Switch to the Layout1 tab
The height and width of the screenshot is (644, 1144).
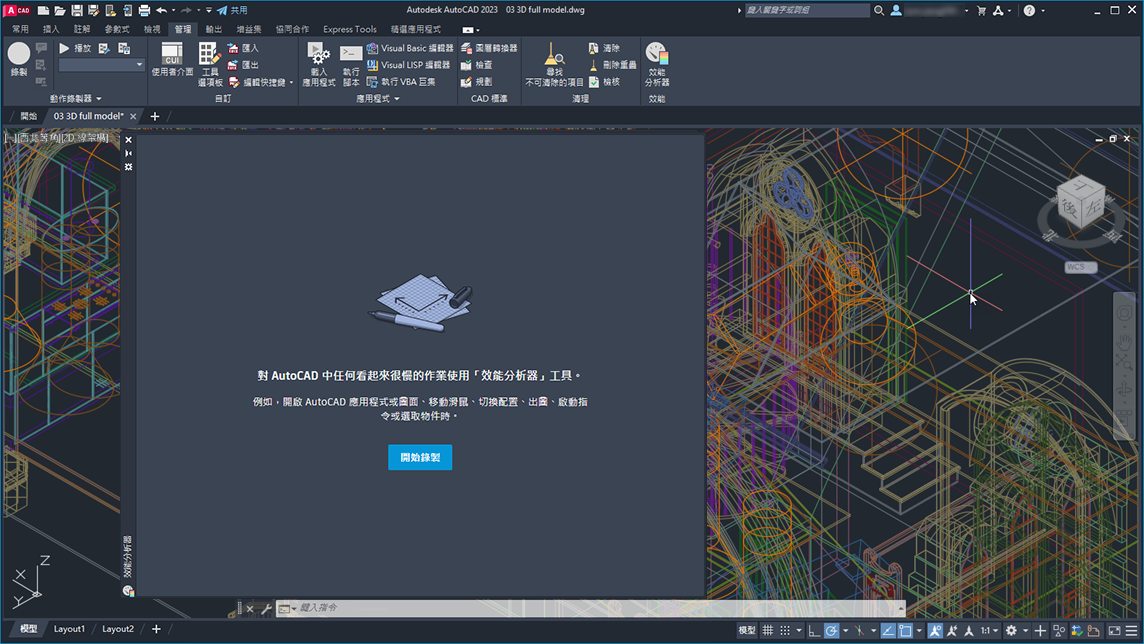pos(69,629)
